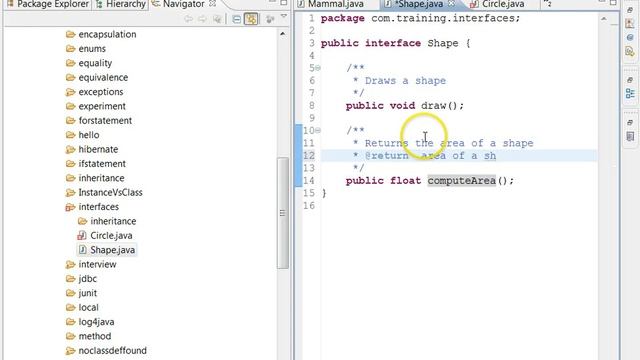This screenshot has height=360, width=640.
Task: Select the forstatement folder
Action: click(x=105, y=121)
